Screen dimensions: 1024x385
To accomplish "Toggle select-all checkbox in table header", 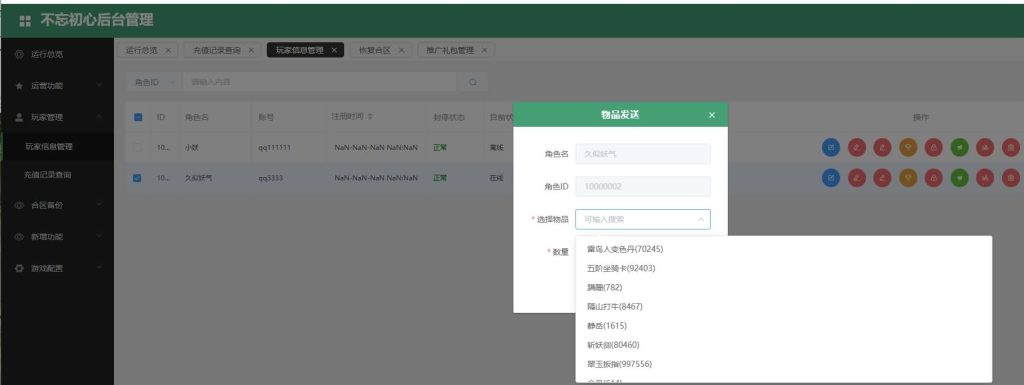I will pyautogui.click(x=138, y=117).
